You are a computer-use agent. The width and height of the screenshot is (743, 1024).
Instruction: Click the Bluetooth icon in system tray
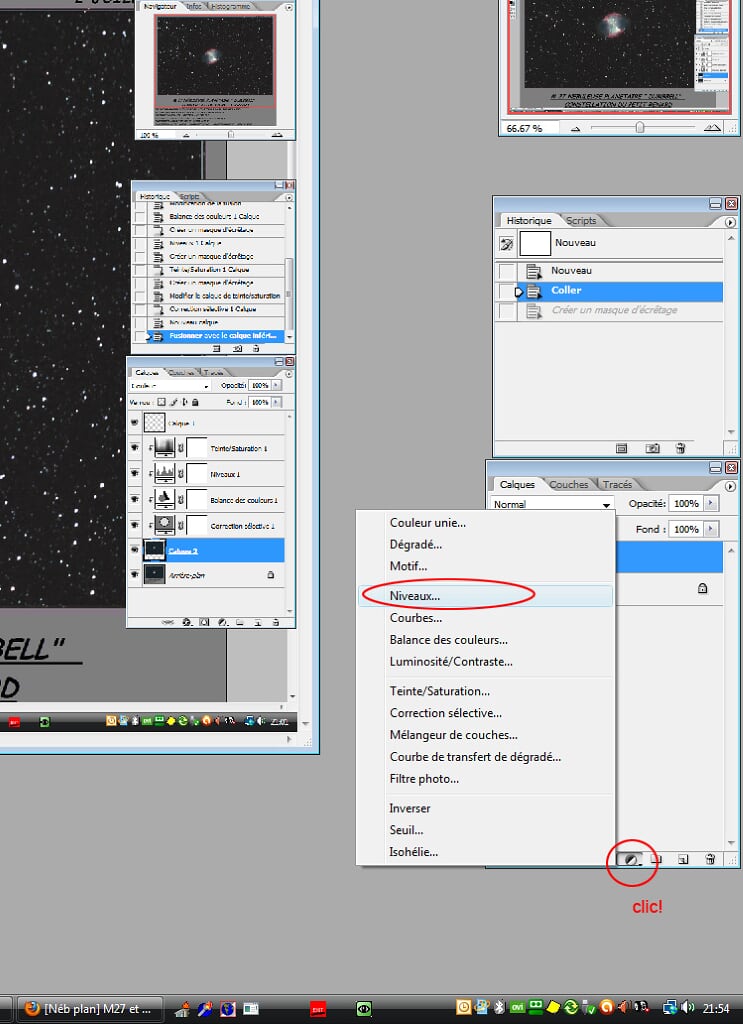coord(500,1007)
